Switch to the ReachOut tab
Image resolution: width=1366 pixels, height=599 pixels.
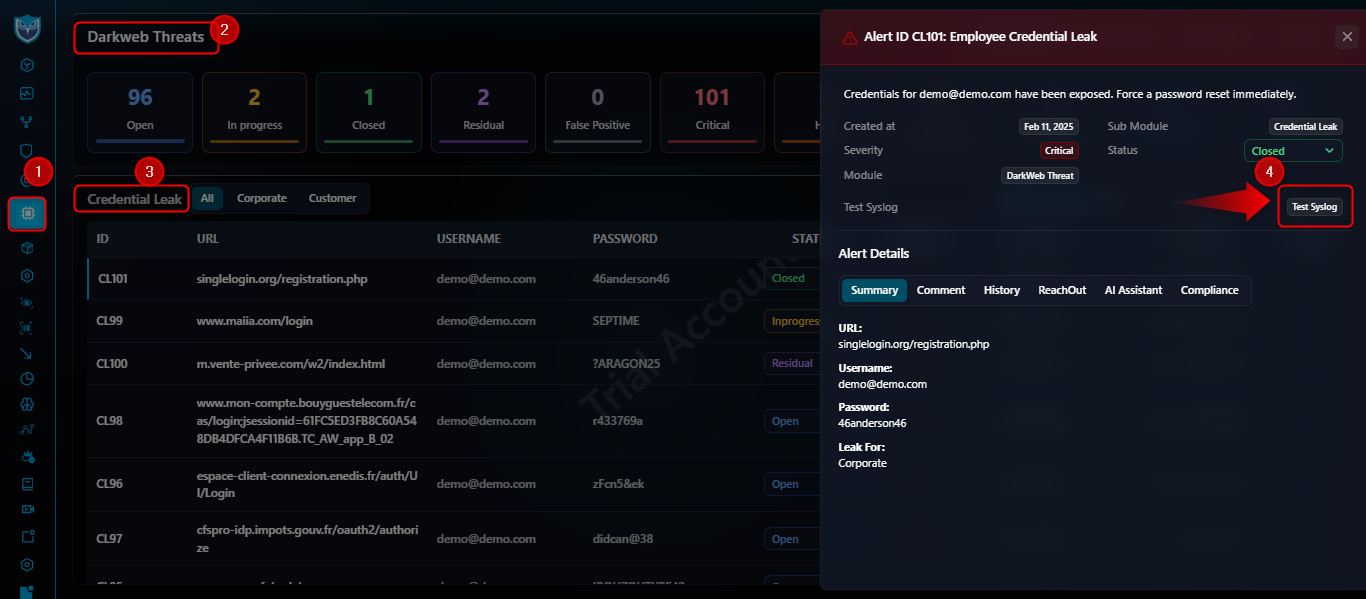1062,290
